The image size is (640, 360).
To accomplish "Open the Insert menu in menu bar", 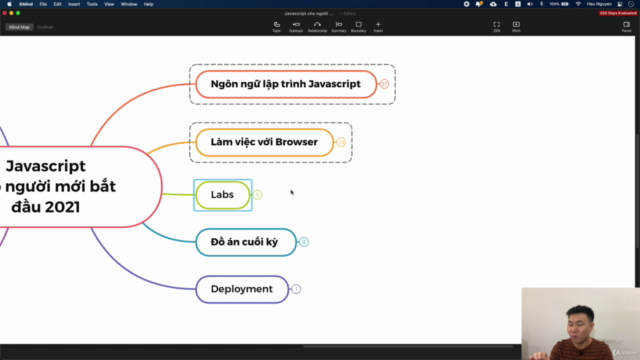I will (x=74, y=4).
